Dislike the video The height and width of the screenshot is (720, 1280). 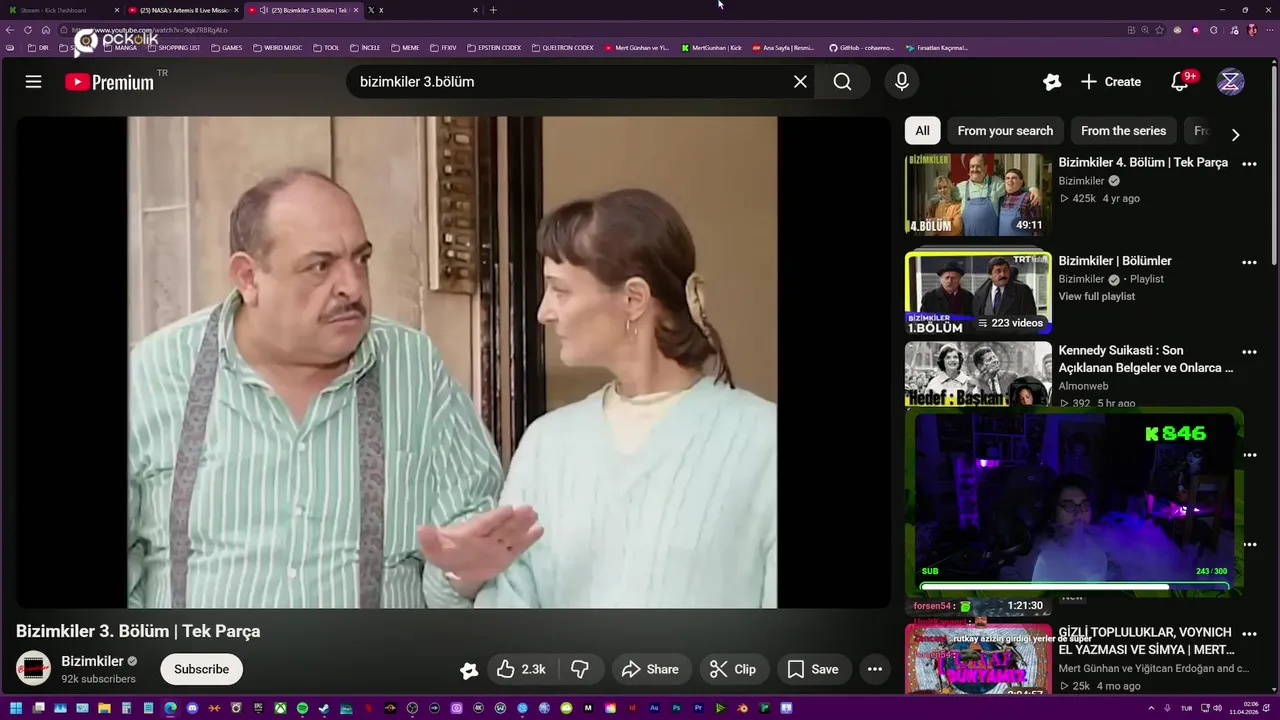click(579, 669)
